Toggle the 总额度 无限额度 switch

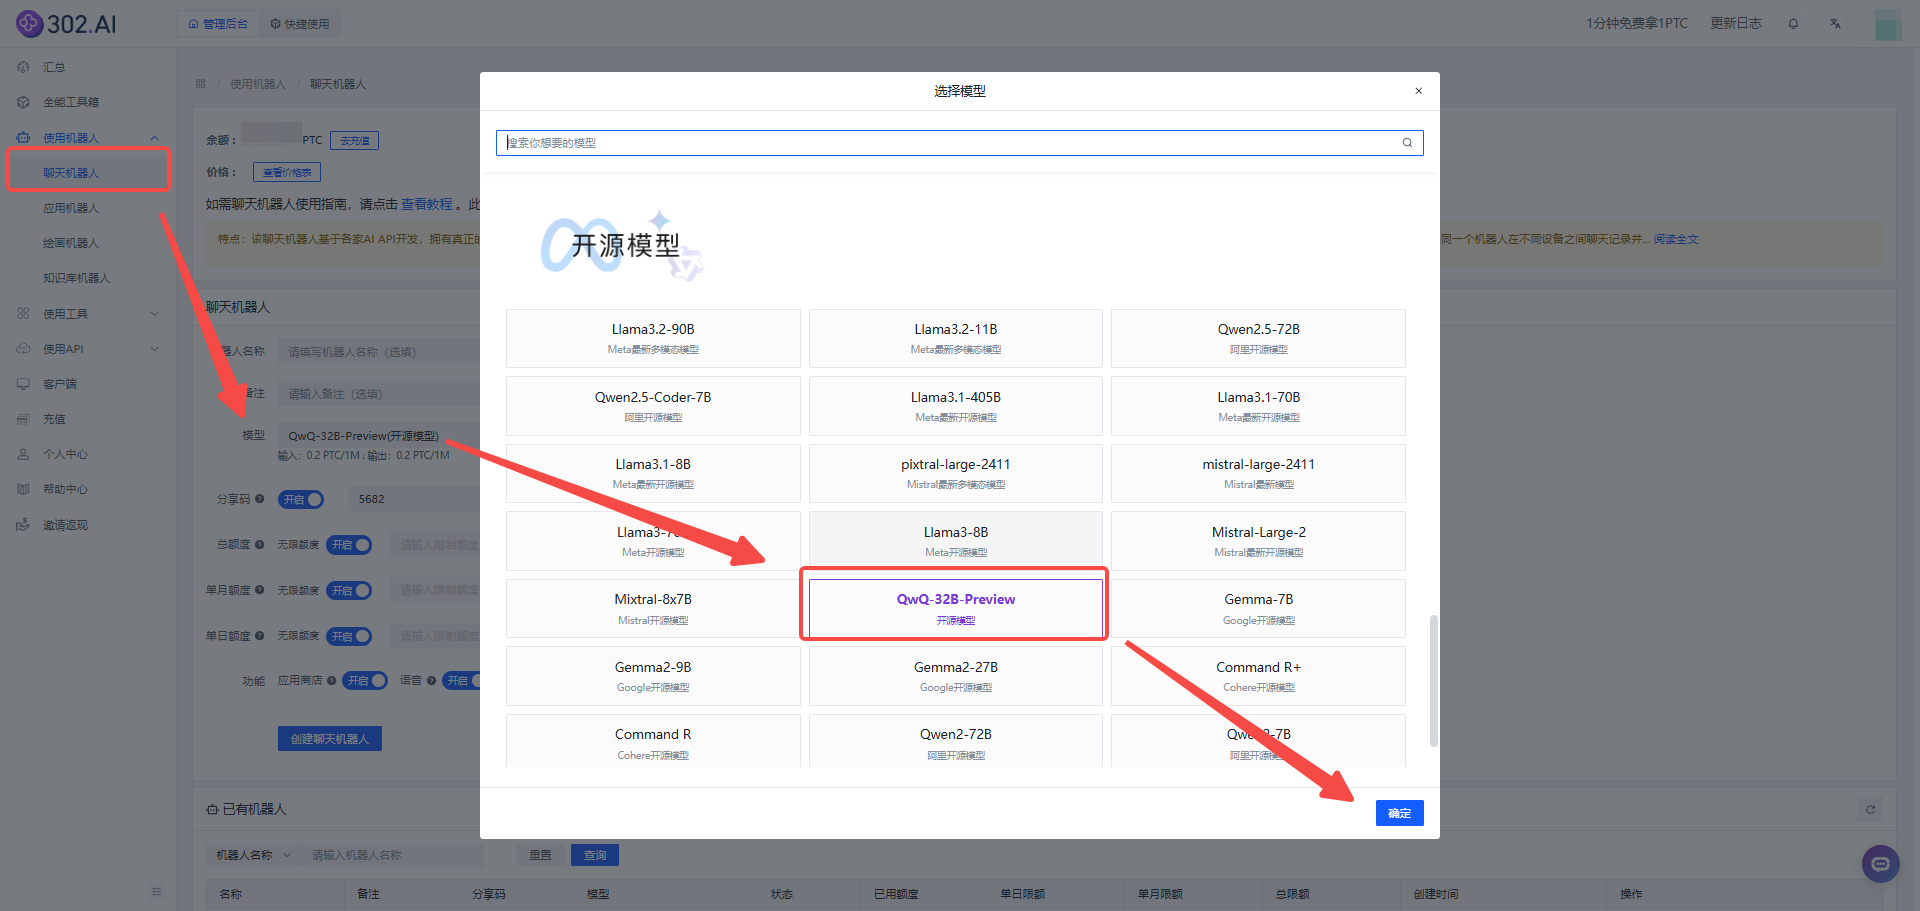[x=349, y=545]
